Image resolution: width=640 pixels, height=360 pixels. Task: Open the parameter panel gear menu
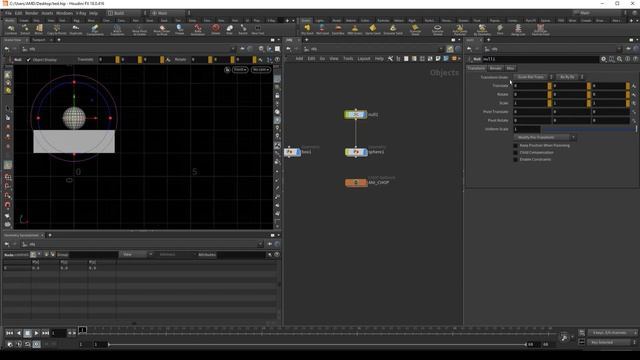[x=604, y=59]
